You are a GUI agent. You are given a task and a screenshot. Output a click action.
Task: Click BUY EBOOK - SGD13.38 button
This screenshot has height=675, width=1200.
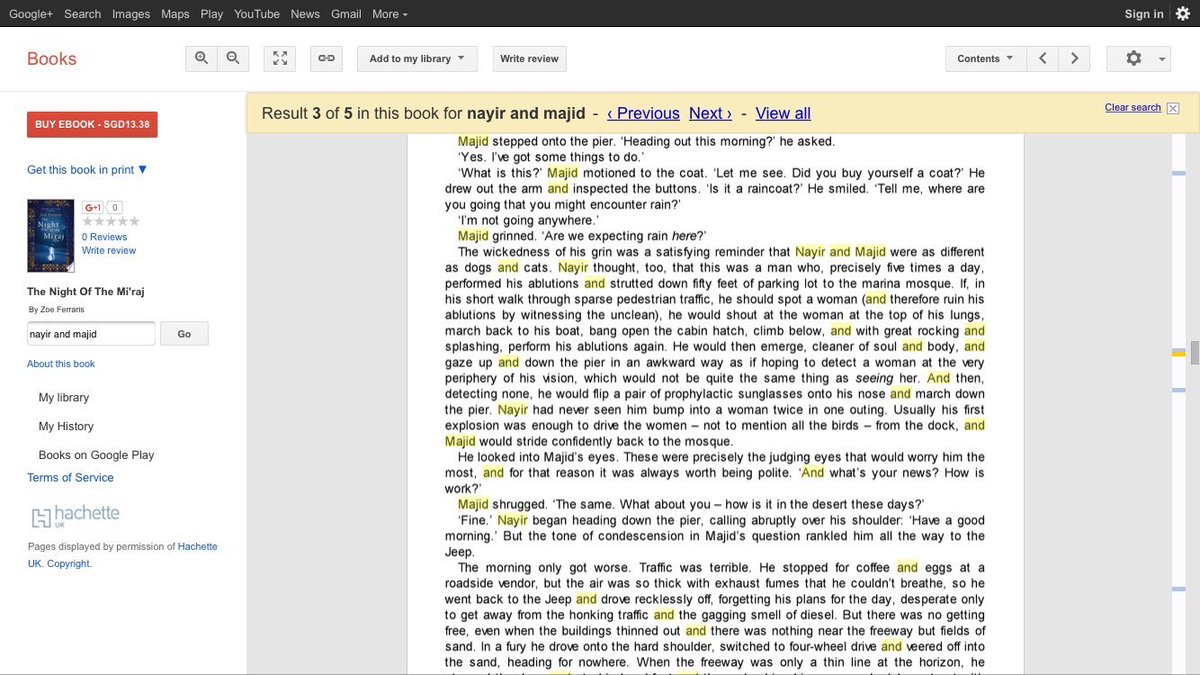click(92, 124)
